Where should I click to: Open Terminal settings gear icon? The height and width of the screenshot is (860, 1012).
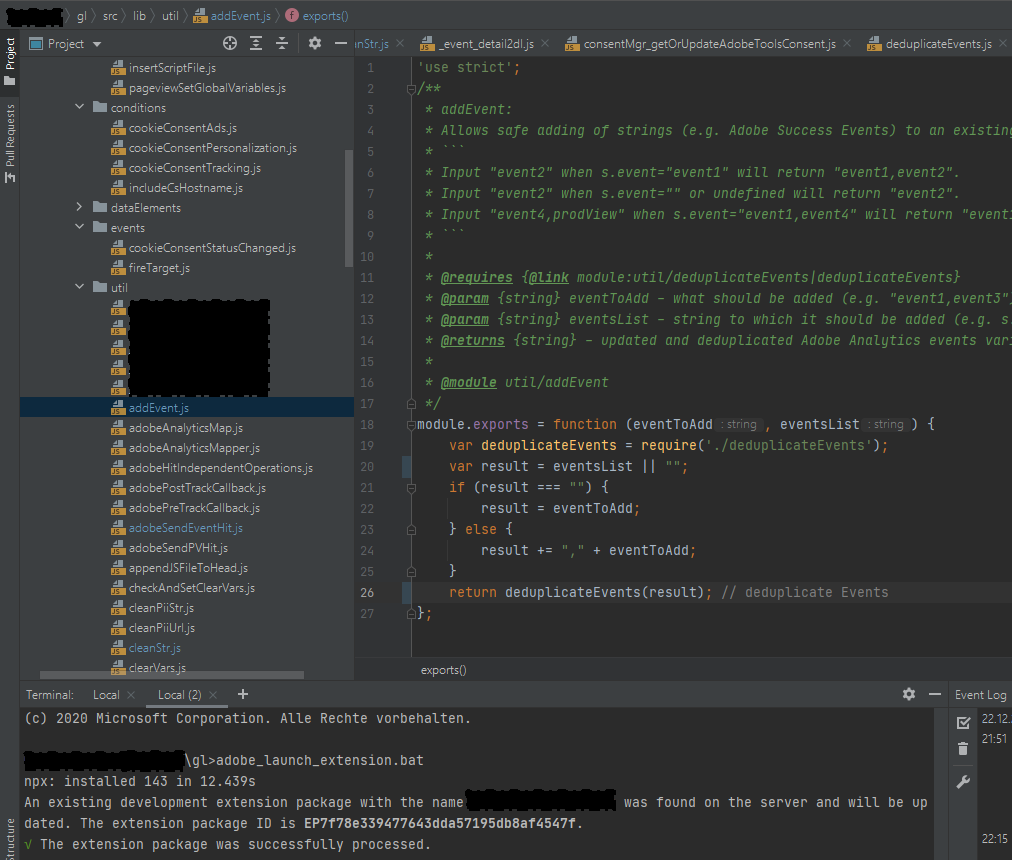909,694
